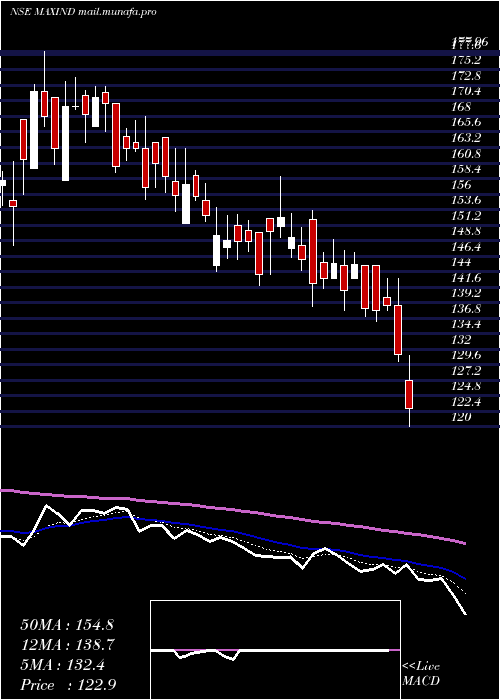The height and width of the screenshot is (700, 500).
Task: Click the 146.4 price axis label
Action: click(x=465, y=247)
